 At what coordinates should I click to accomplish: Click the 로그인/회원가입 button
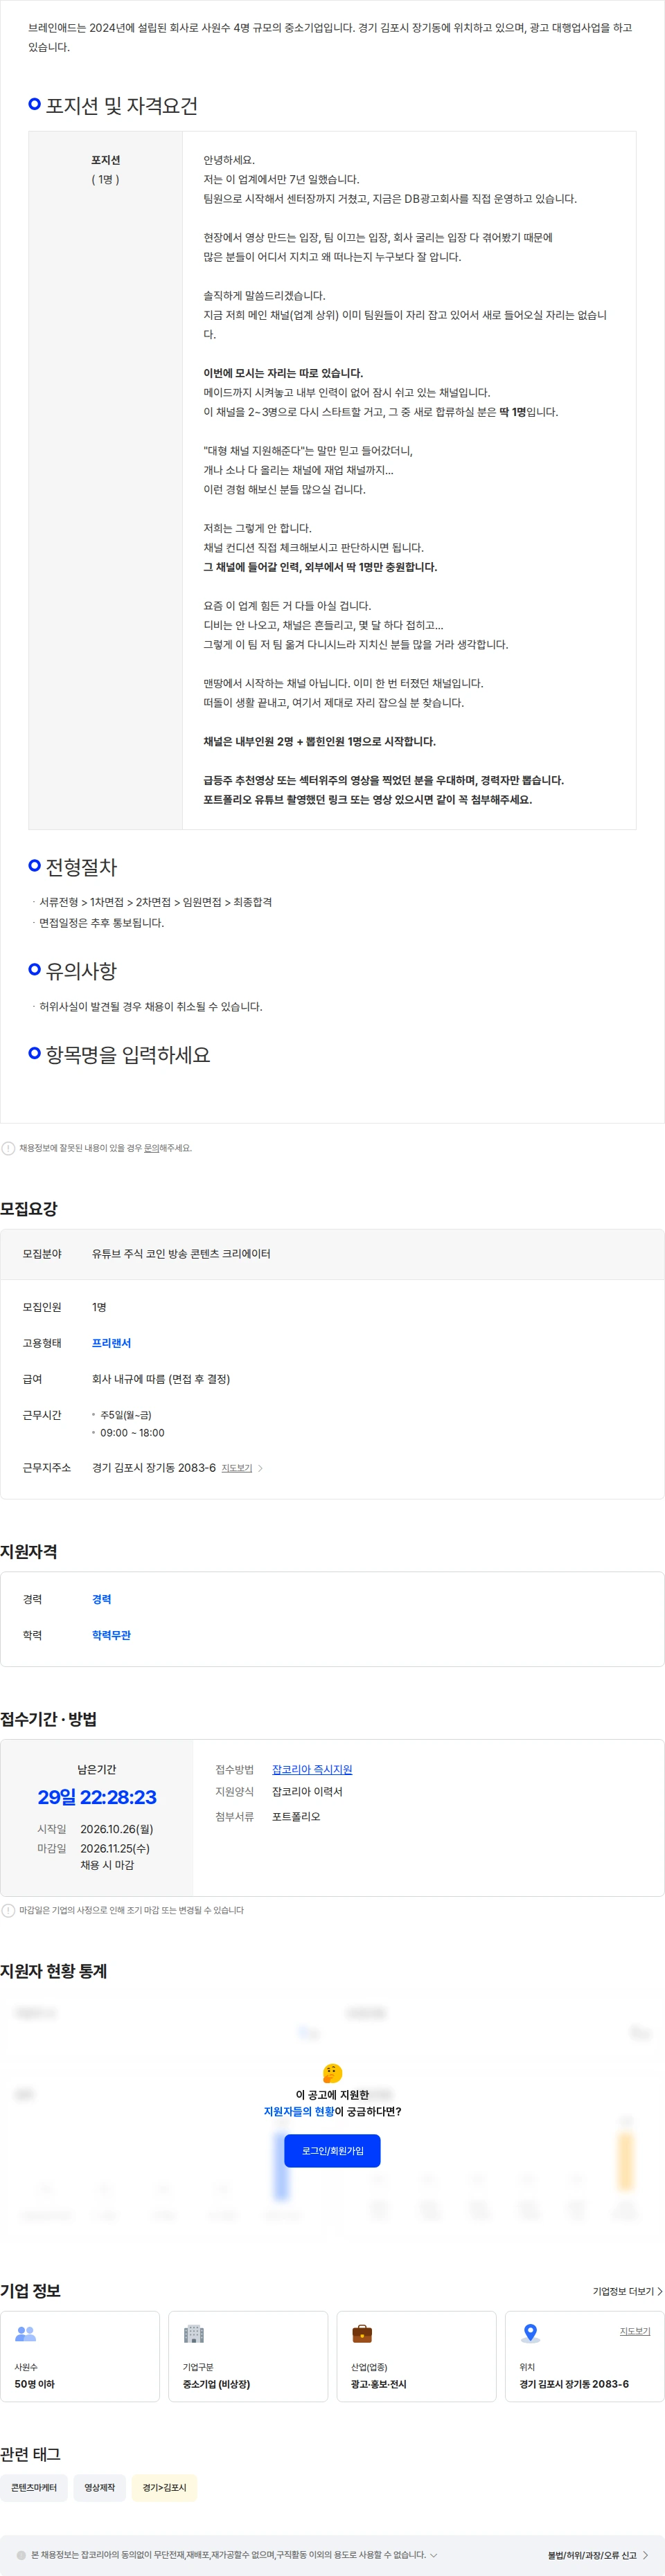coord(332,2151)
